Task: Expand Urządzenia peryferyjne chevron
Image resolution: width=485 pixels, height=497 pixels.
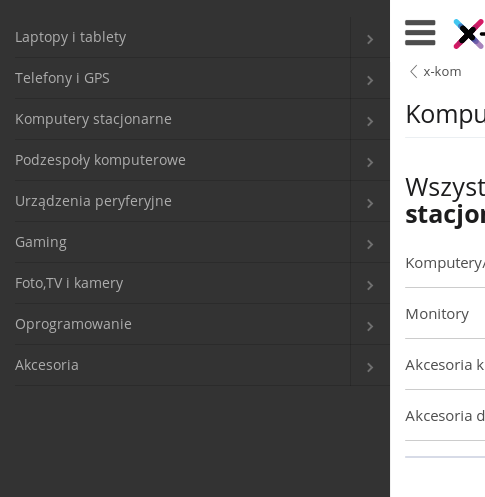Action: [x=370, y=203]
